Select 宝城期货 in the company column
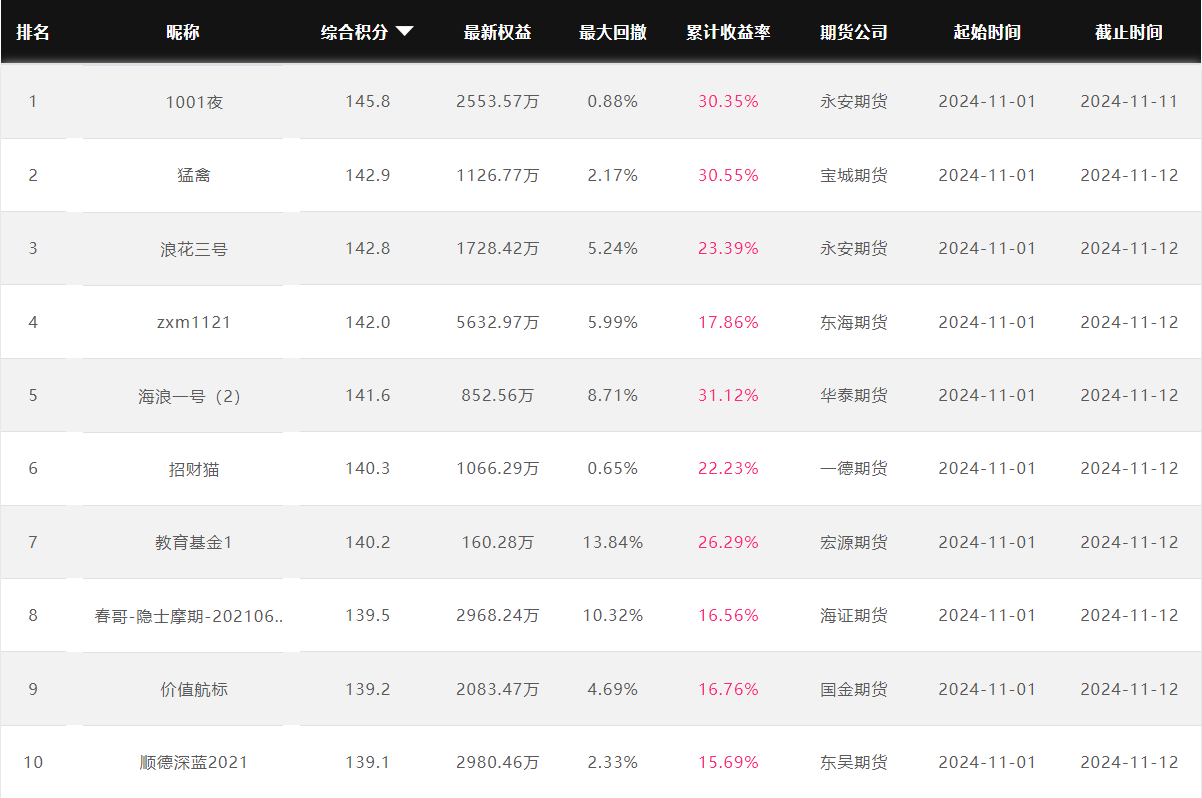Viewport: 1202px width, 798px height. [854, 175]
